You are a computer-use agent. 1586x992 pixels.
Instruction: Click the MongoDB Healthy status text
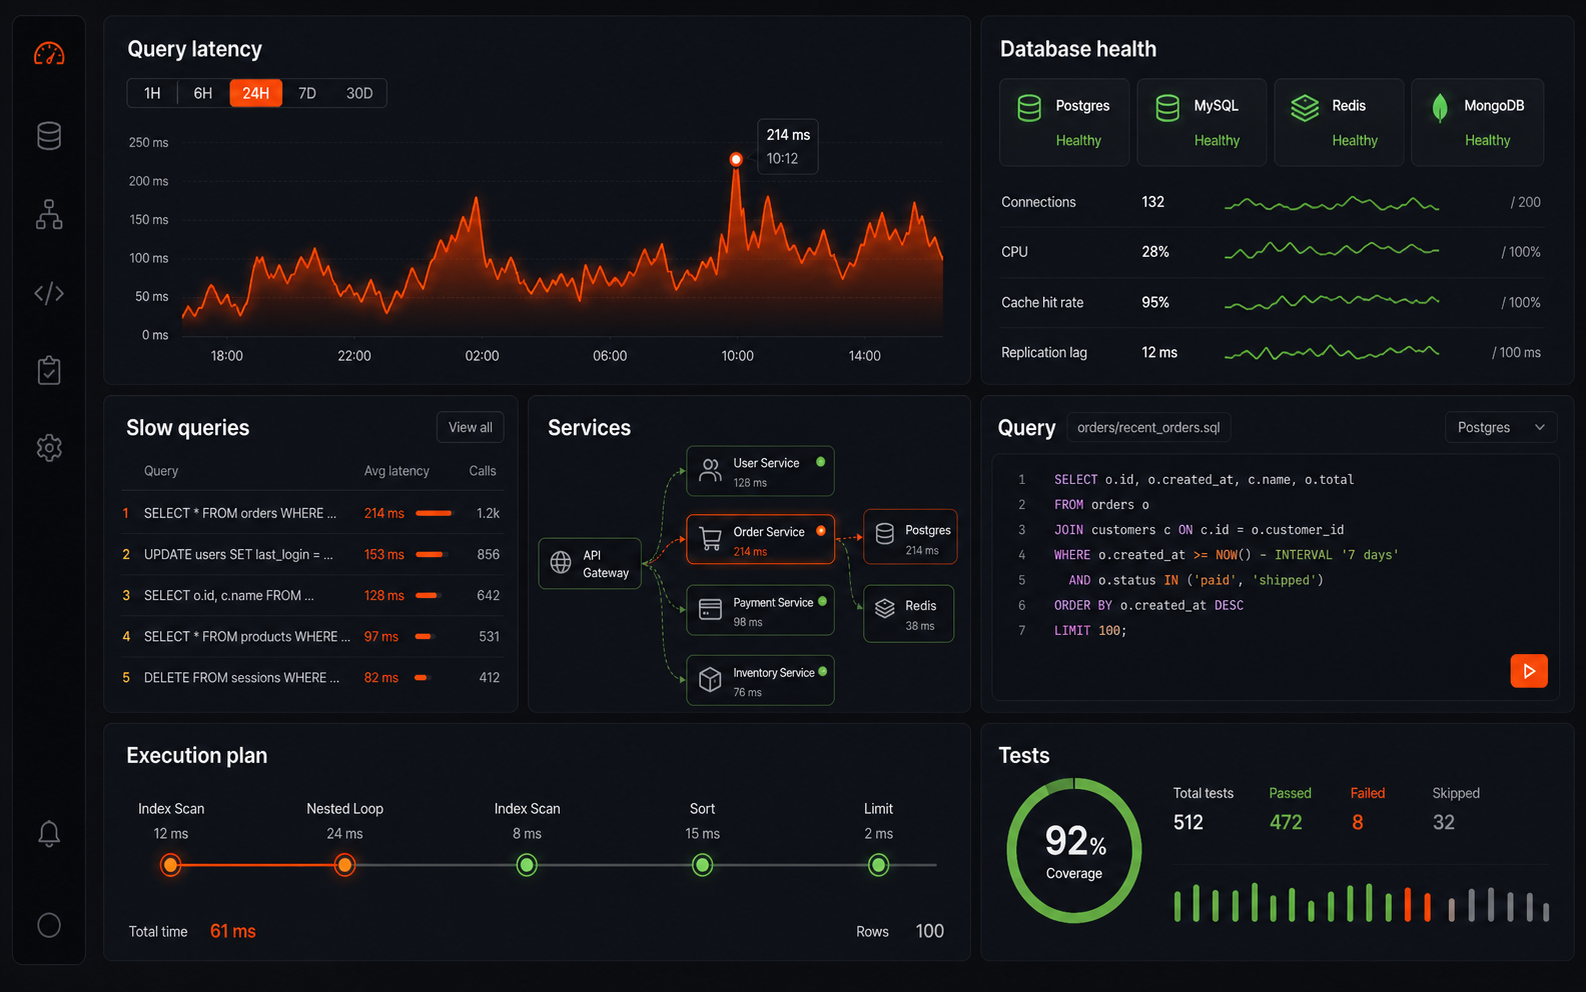click(1488, 140)
